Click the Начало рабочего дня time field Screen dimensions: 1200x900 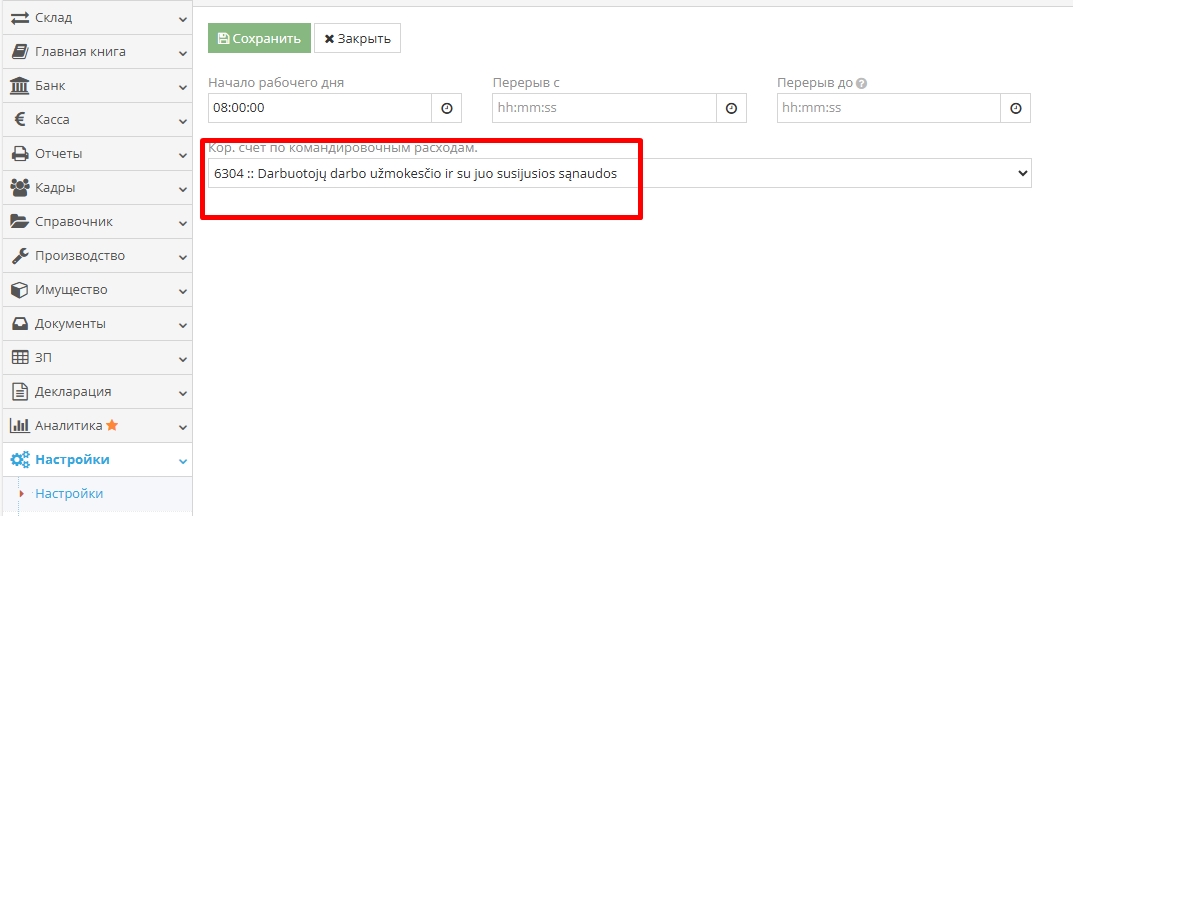coord(319,108)
